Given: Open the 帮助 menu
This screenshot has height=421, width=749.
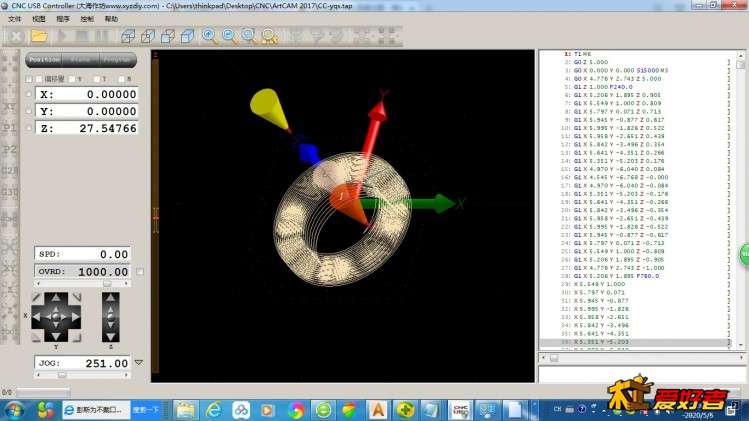Looking at the screenshot, I should [x=111, y=19].
